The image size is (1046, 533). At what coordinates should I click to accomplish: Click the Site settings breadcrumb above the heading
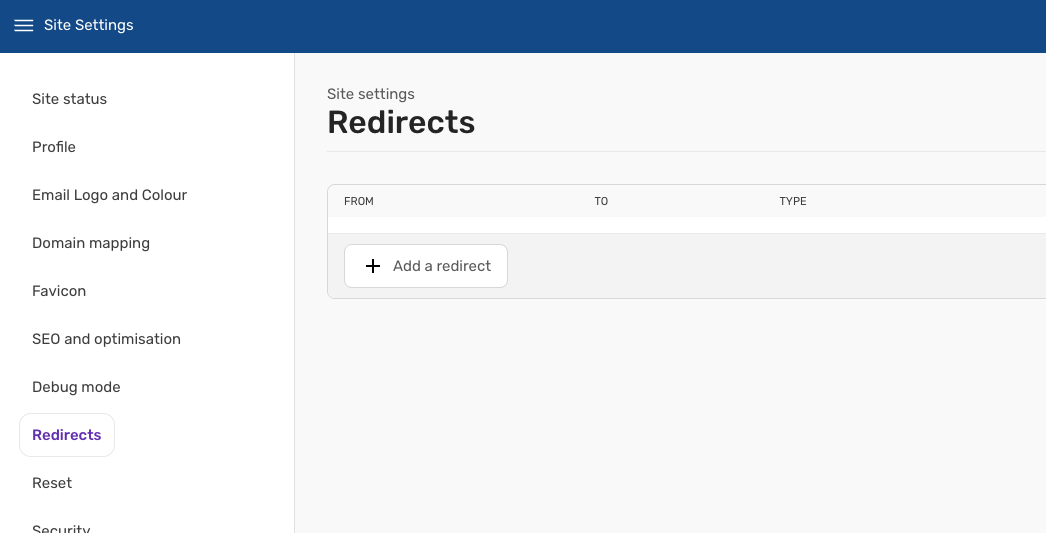click(x=371, y=94)
